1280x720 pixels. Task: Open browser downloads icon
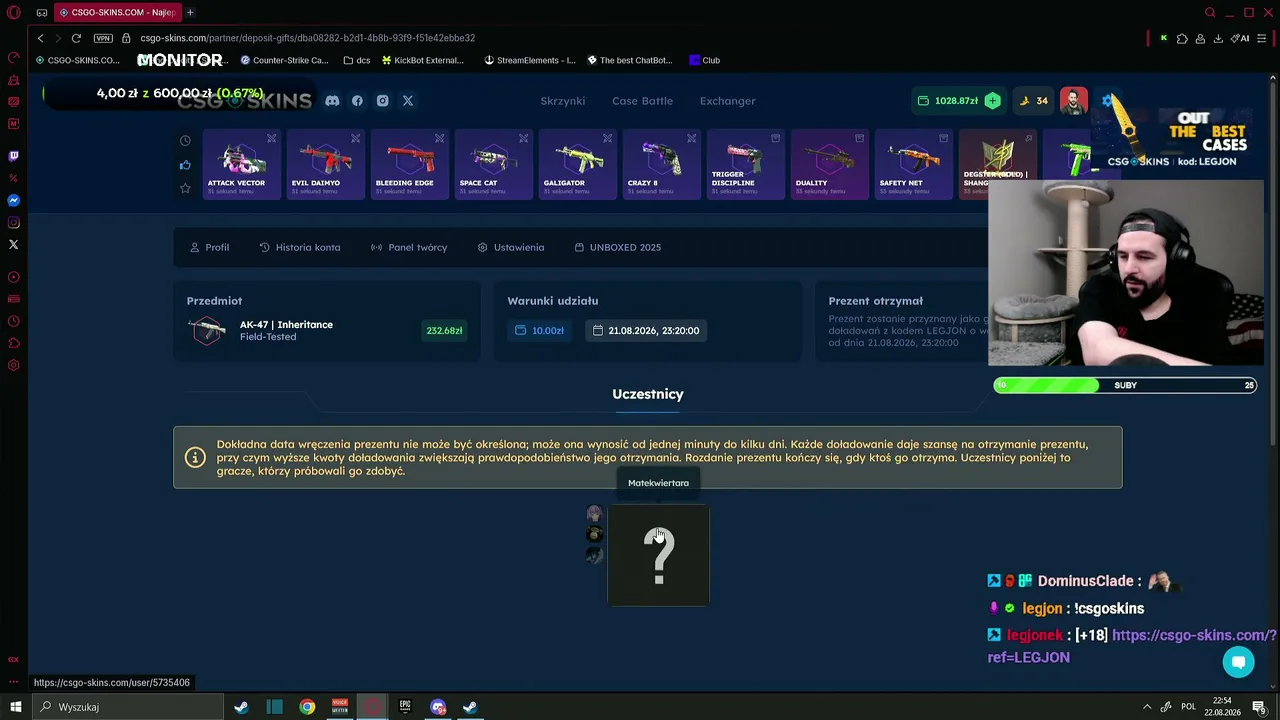[x=1218, y=38]
